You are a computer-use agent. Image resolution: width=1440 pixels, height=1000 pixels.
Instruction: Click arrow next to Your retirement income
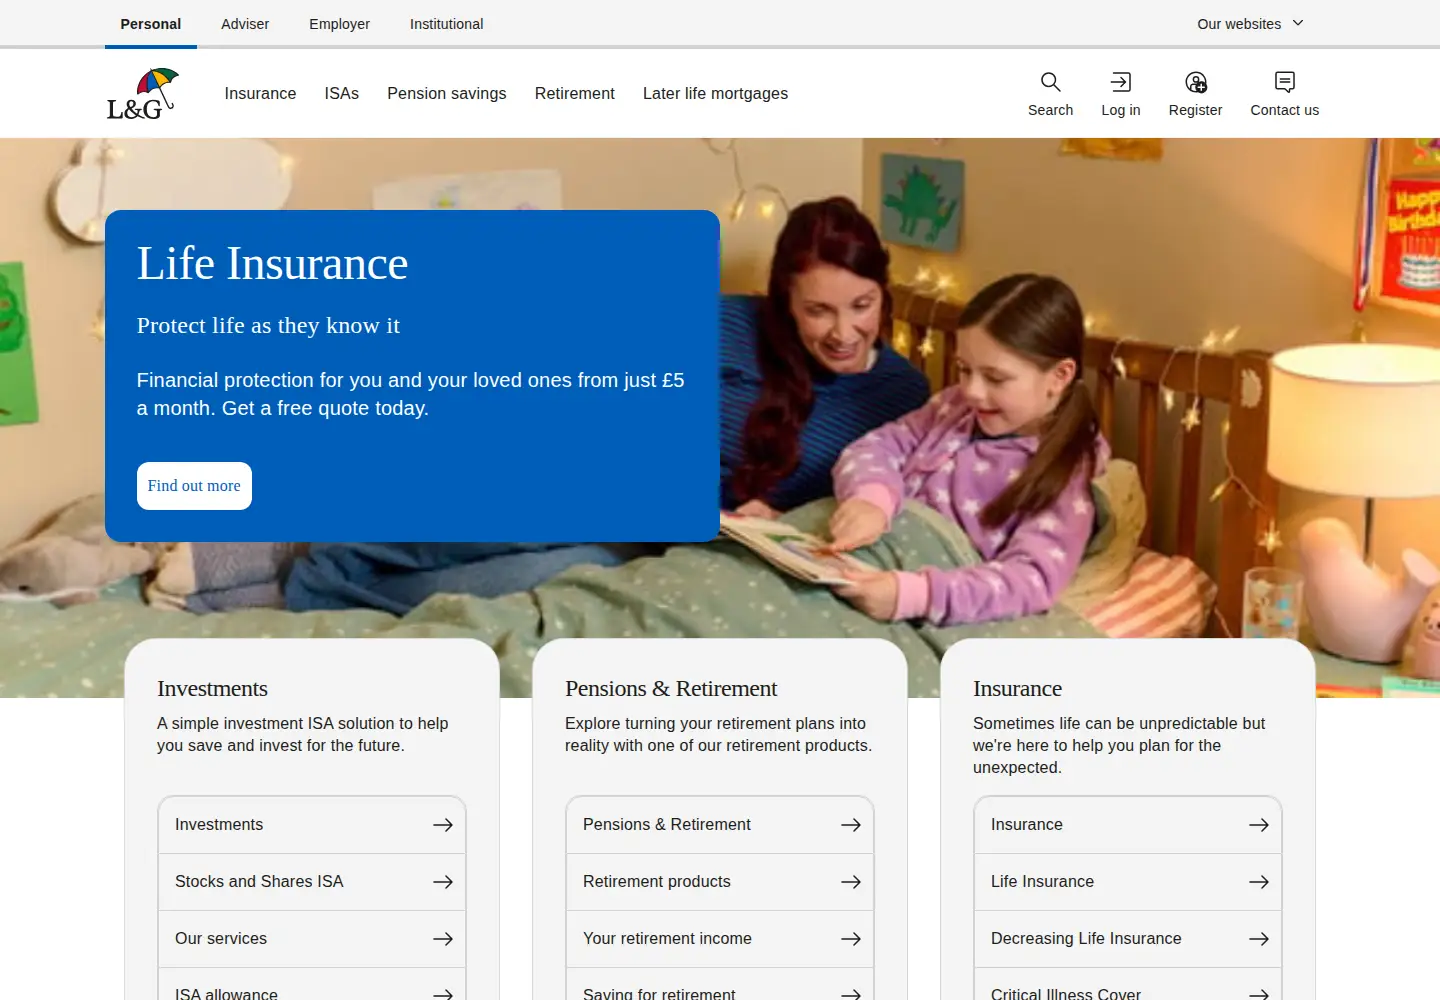[851, 939]
